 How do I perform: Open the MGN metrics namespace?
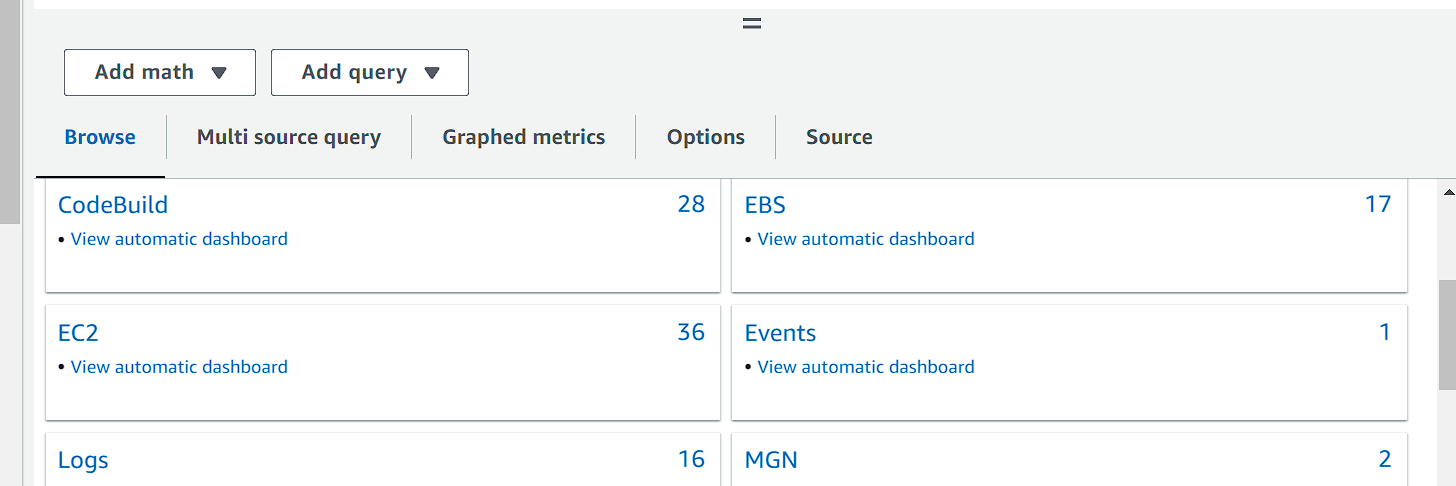click(x=771, y=460)
